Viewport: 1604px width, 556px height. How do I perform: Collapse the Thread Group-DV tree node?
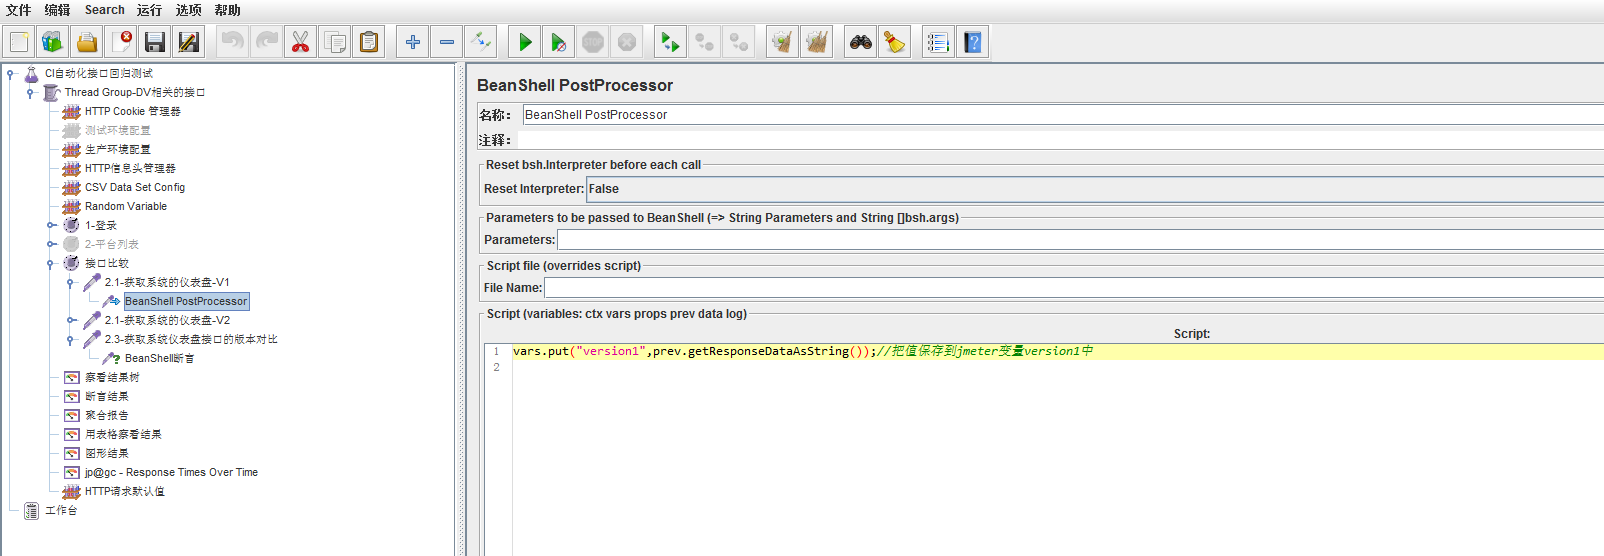(x=30, y=93)
